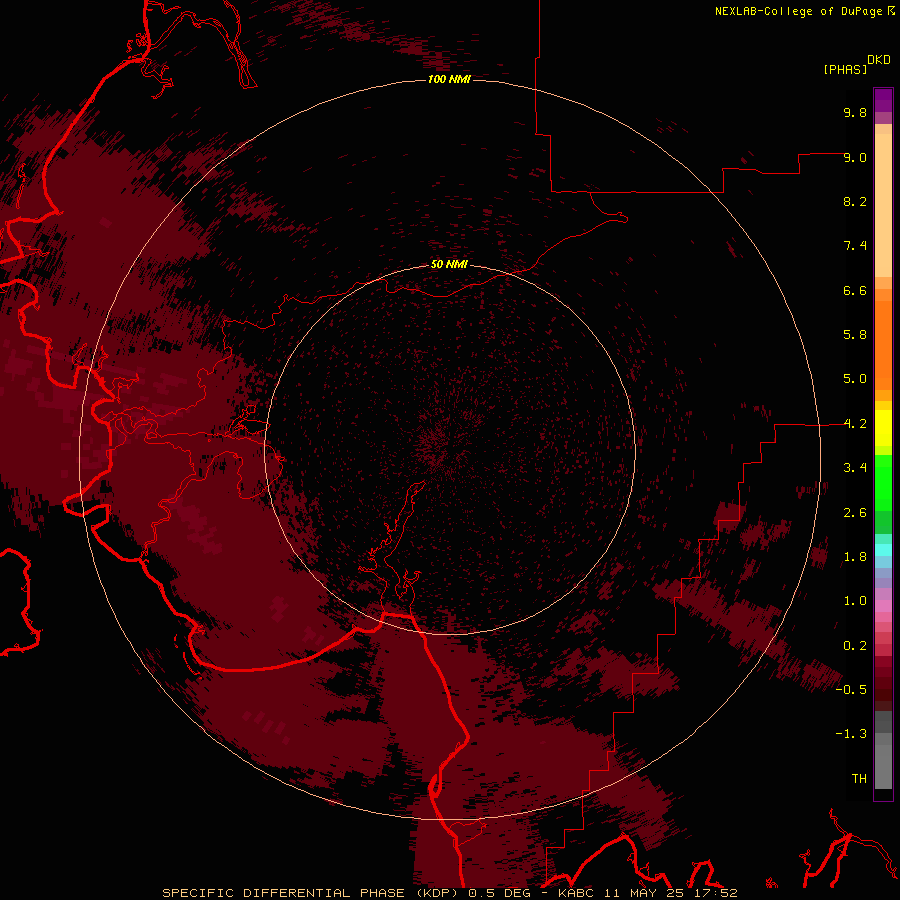Click the [PHAS] legend label
900x900 pixels.
845,69
